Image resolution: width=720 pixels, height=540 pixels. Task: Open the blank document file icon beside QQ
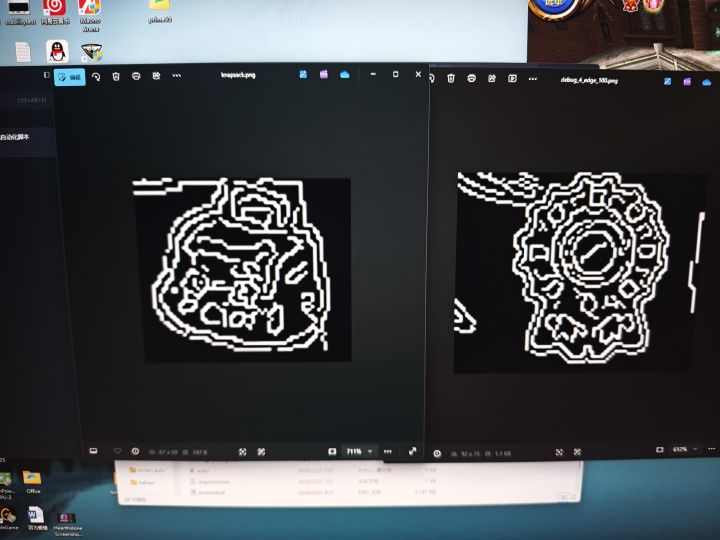pyautogui.click(x=22, y=52)
